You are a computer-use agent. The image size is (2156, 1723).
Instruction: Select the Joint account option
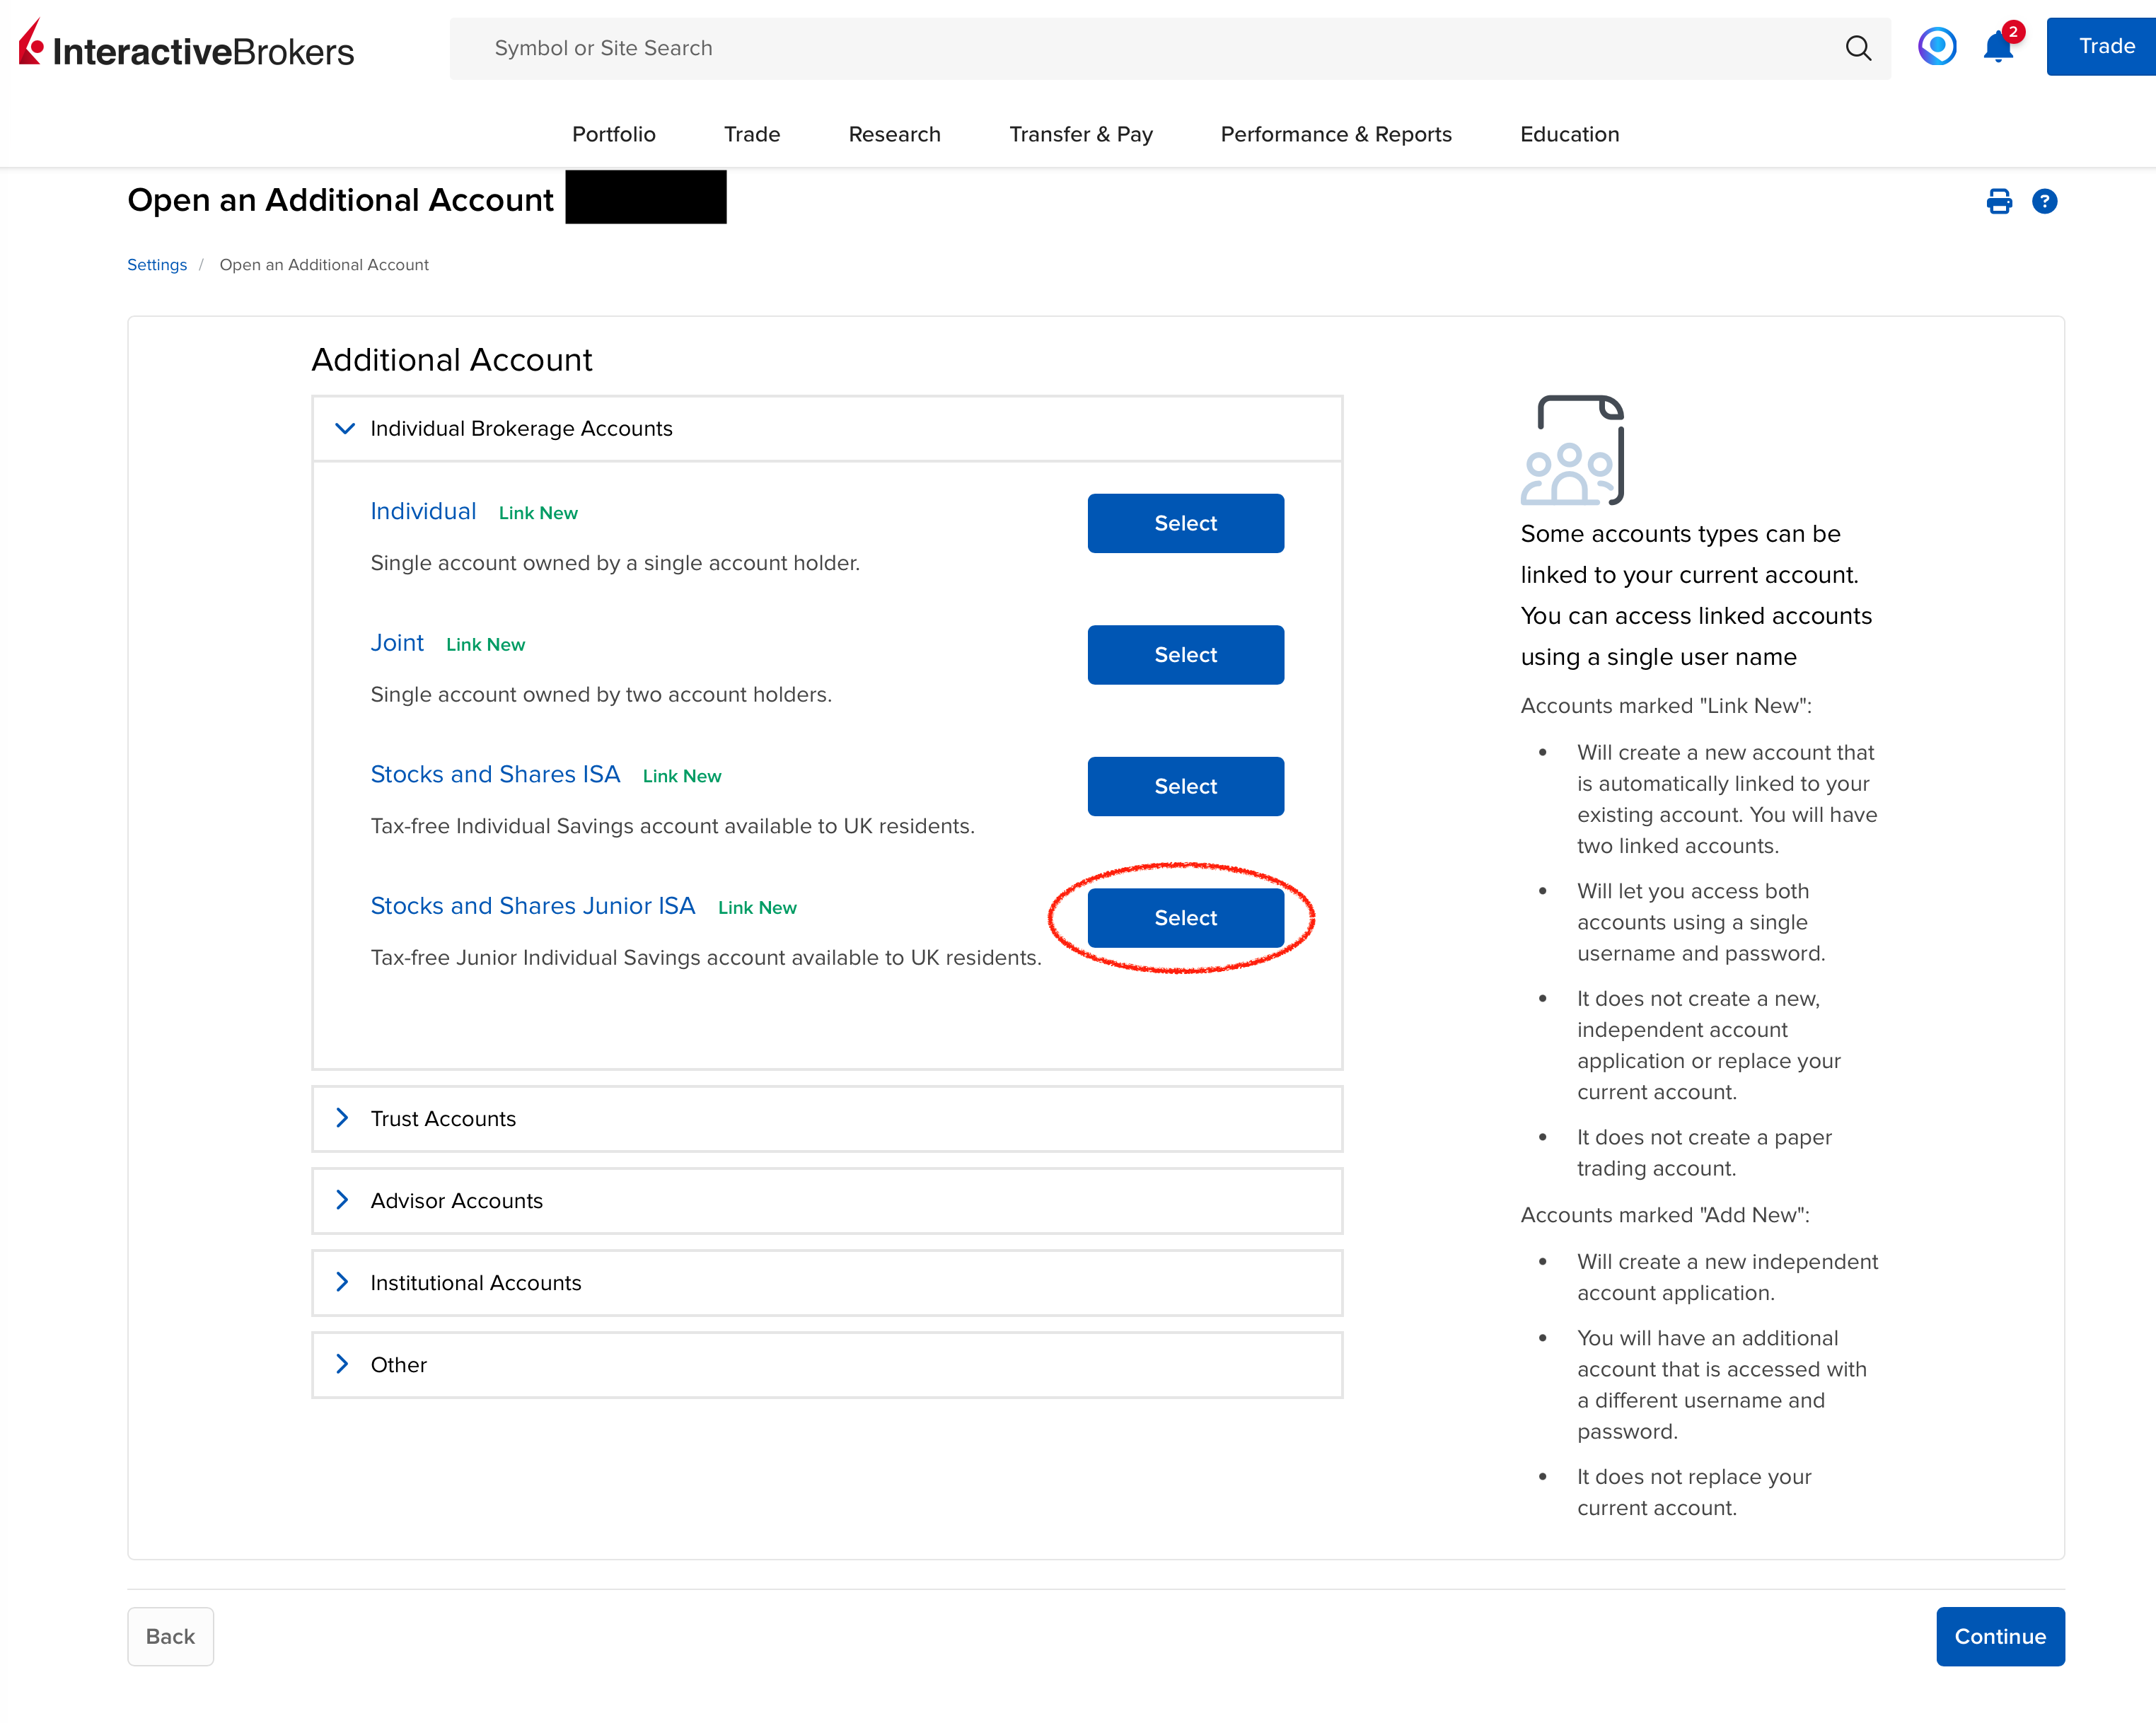pyautogui.click(x=1185, y=655)
